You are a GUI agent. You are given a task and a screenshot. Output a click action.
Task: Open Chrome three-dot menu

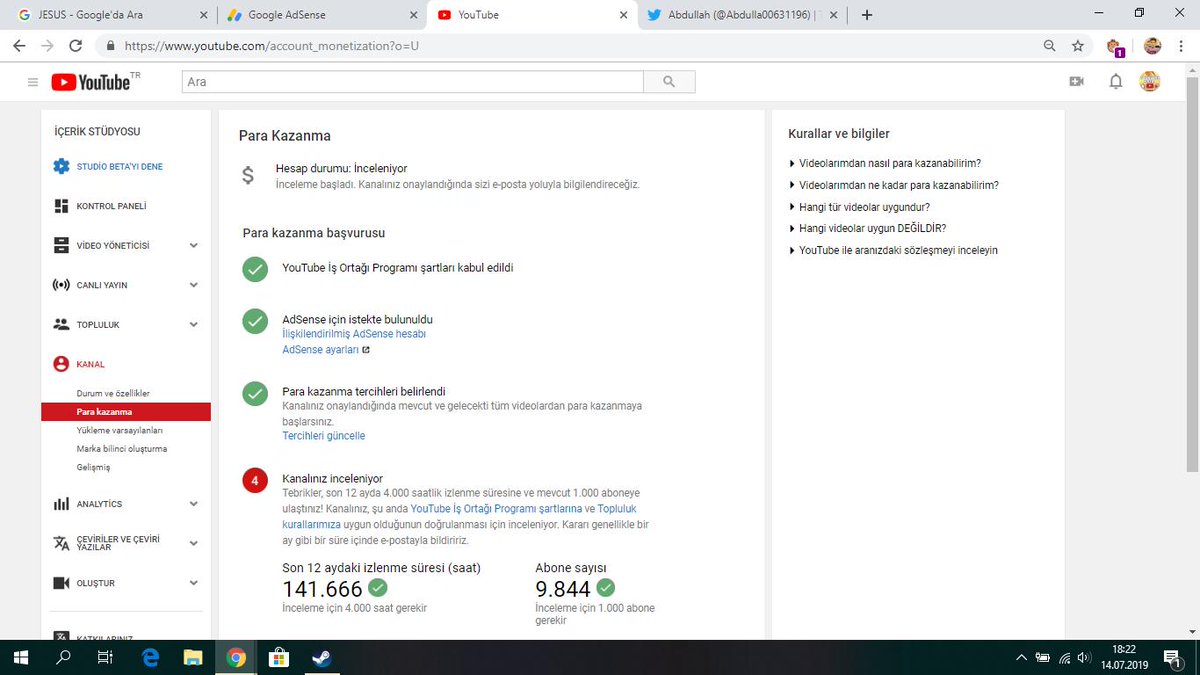pyautogui.click(x=1183, y=46)
